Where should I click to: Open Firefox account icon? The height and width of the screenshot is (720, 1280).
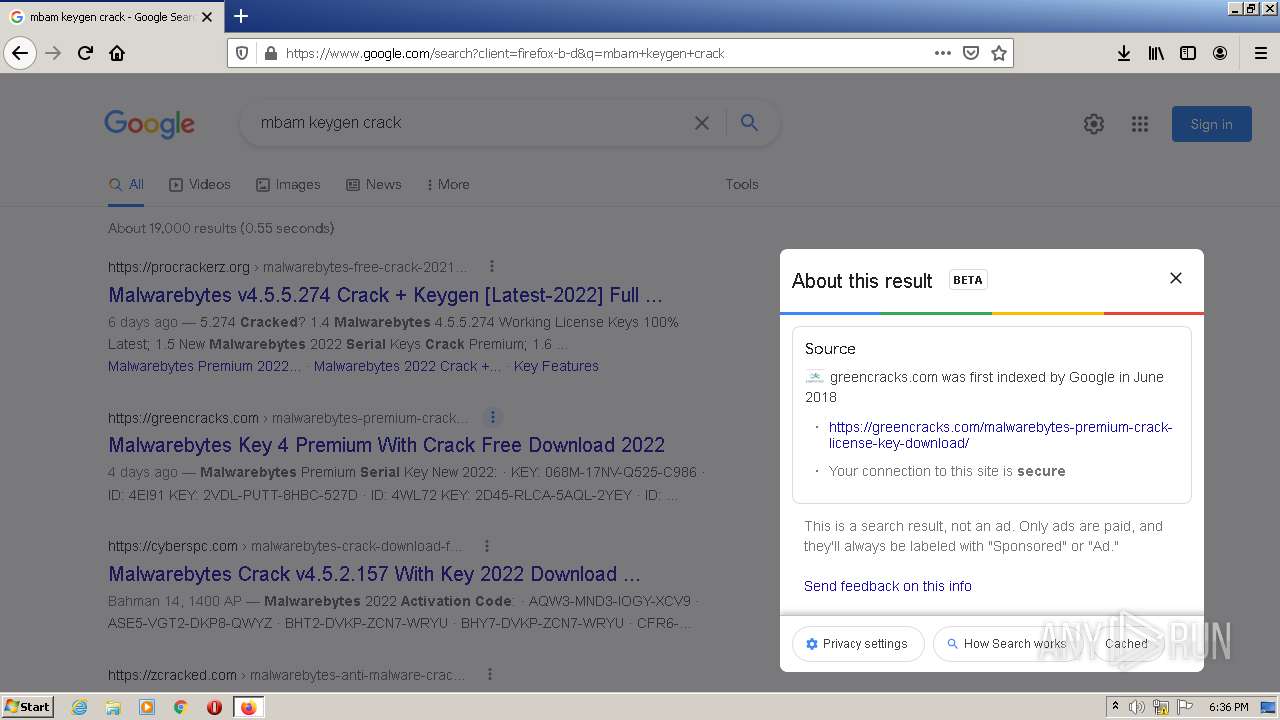tap(1220, 53)
